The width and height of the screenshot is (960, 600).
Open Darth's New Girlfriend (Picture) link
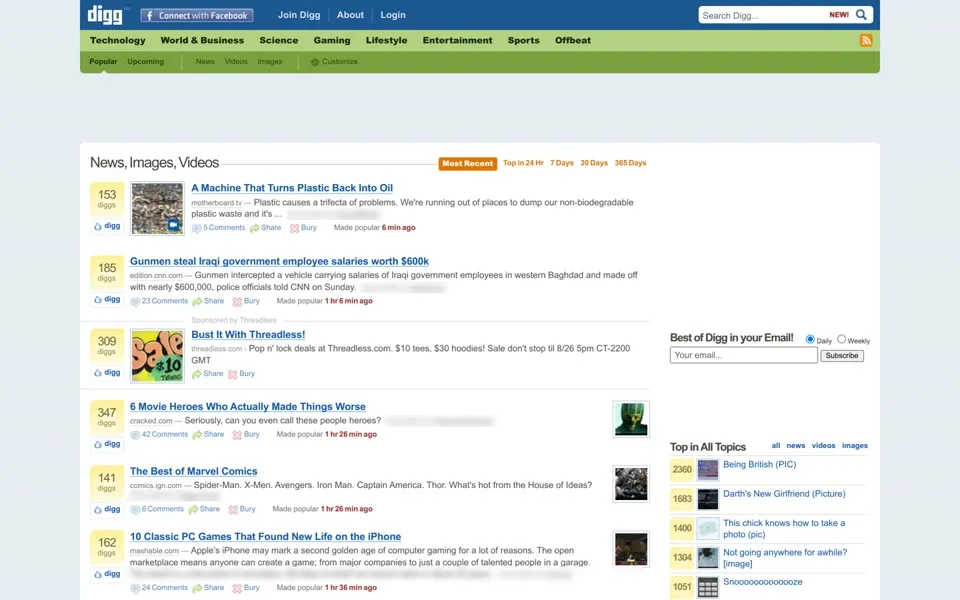[x=784, y=494]
